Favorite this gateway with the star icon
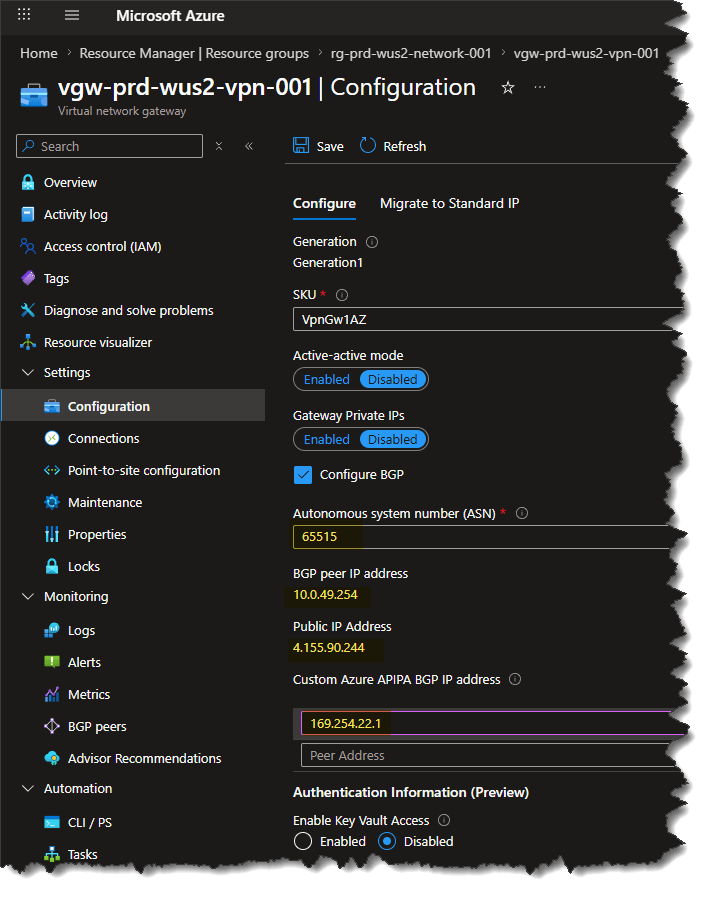Viewport: 710px width, 899px height. tap(508, 88)
